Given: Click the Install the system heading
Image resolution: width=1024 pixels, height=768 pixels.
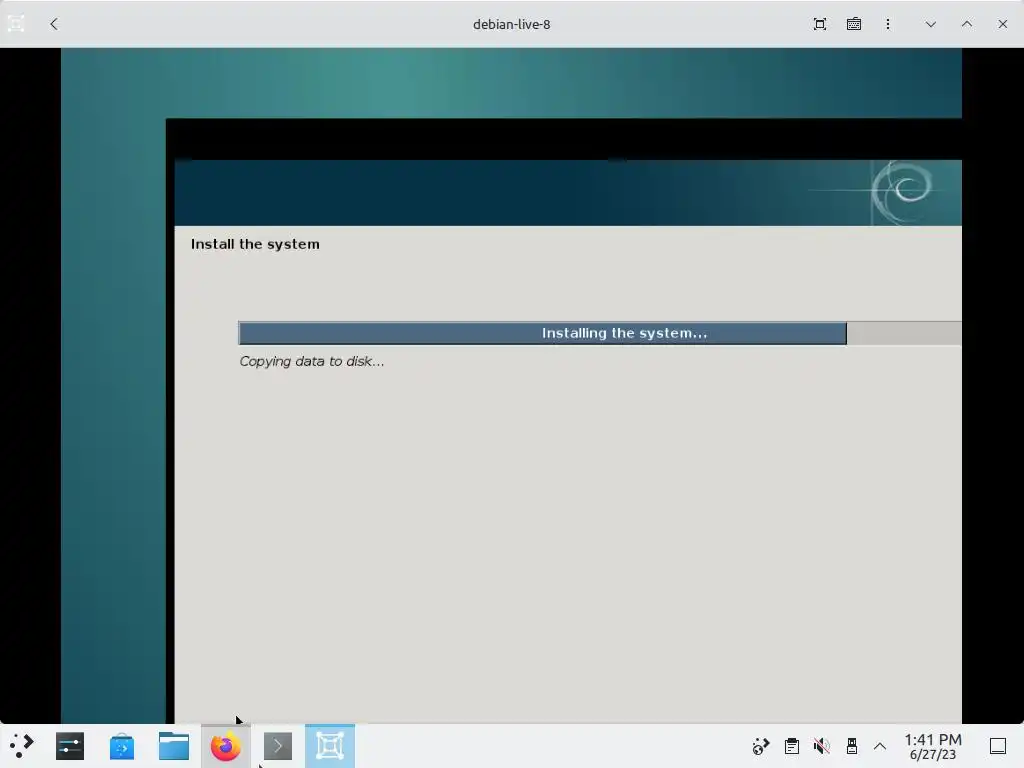Looking at the screenshot, I should tap(255, 244).
